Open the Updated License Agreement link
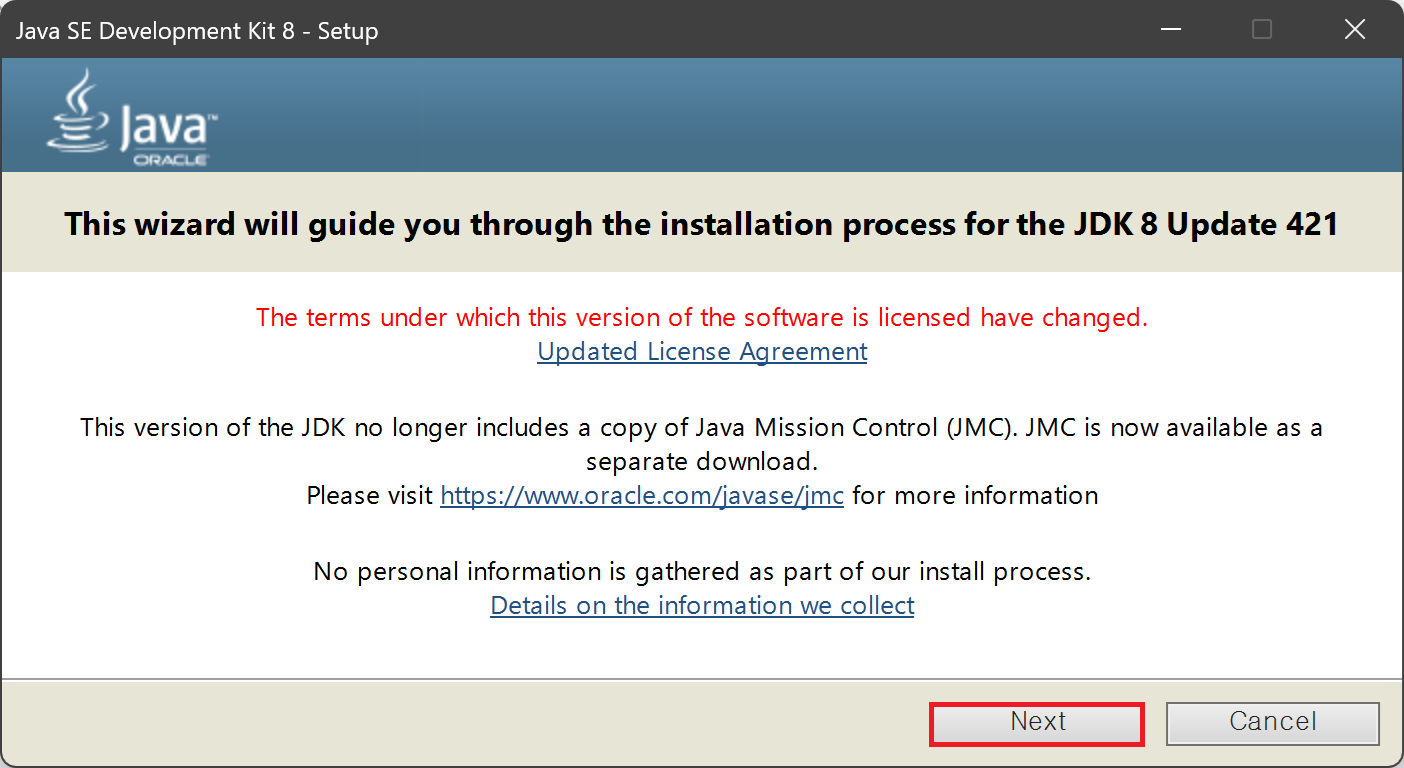Screen dimensions: 1404x768 pyautogui.click(x=701, y=351)
